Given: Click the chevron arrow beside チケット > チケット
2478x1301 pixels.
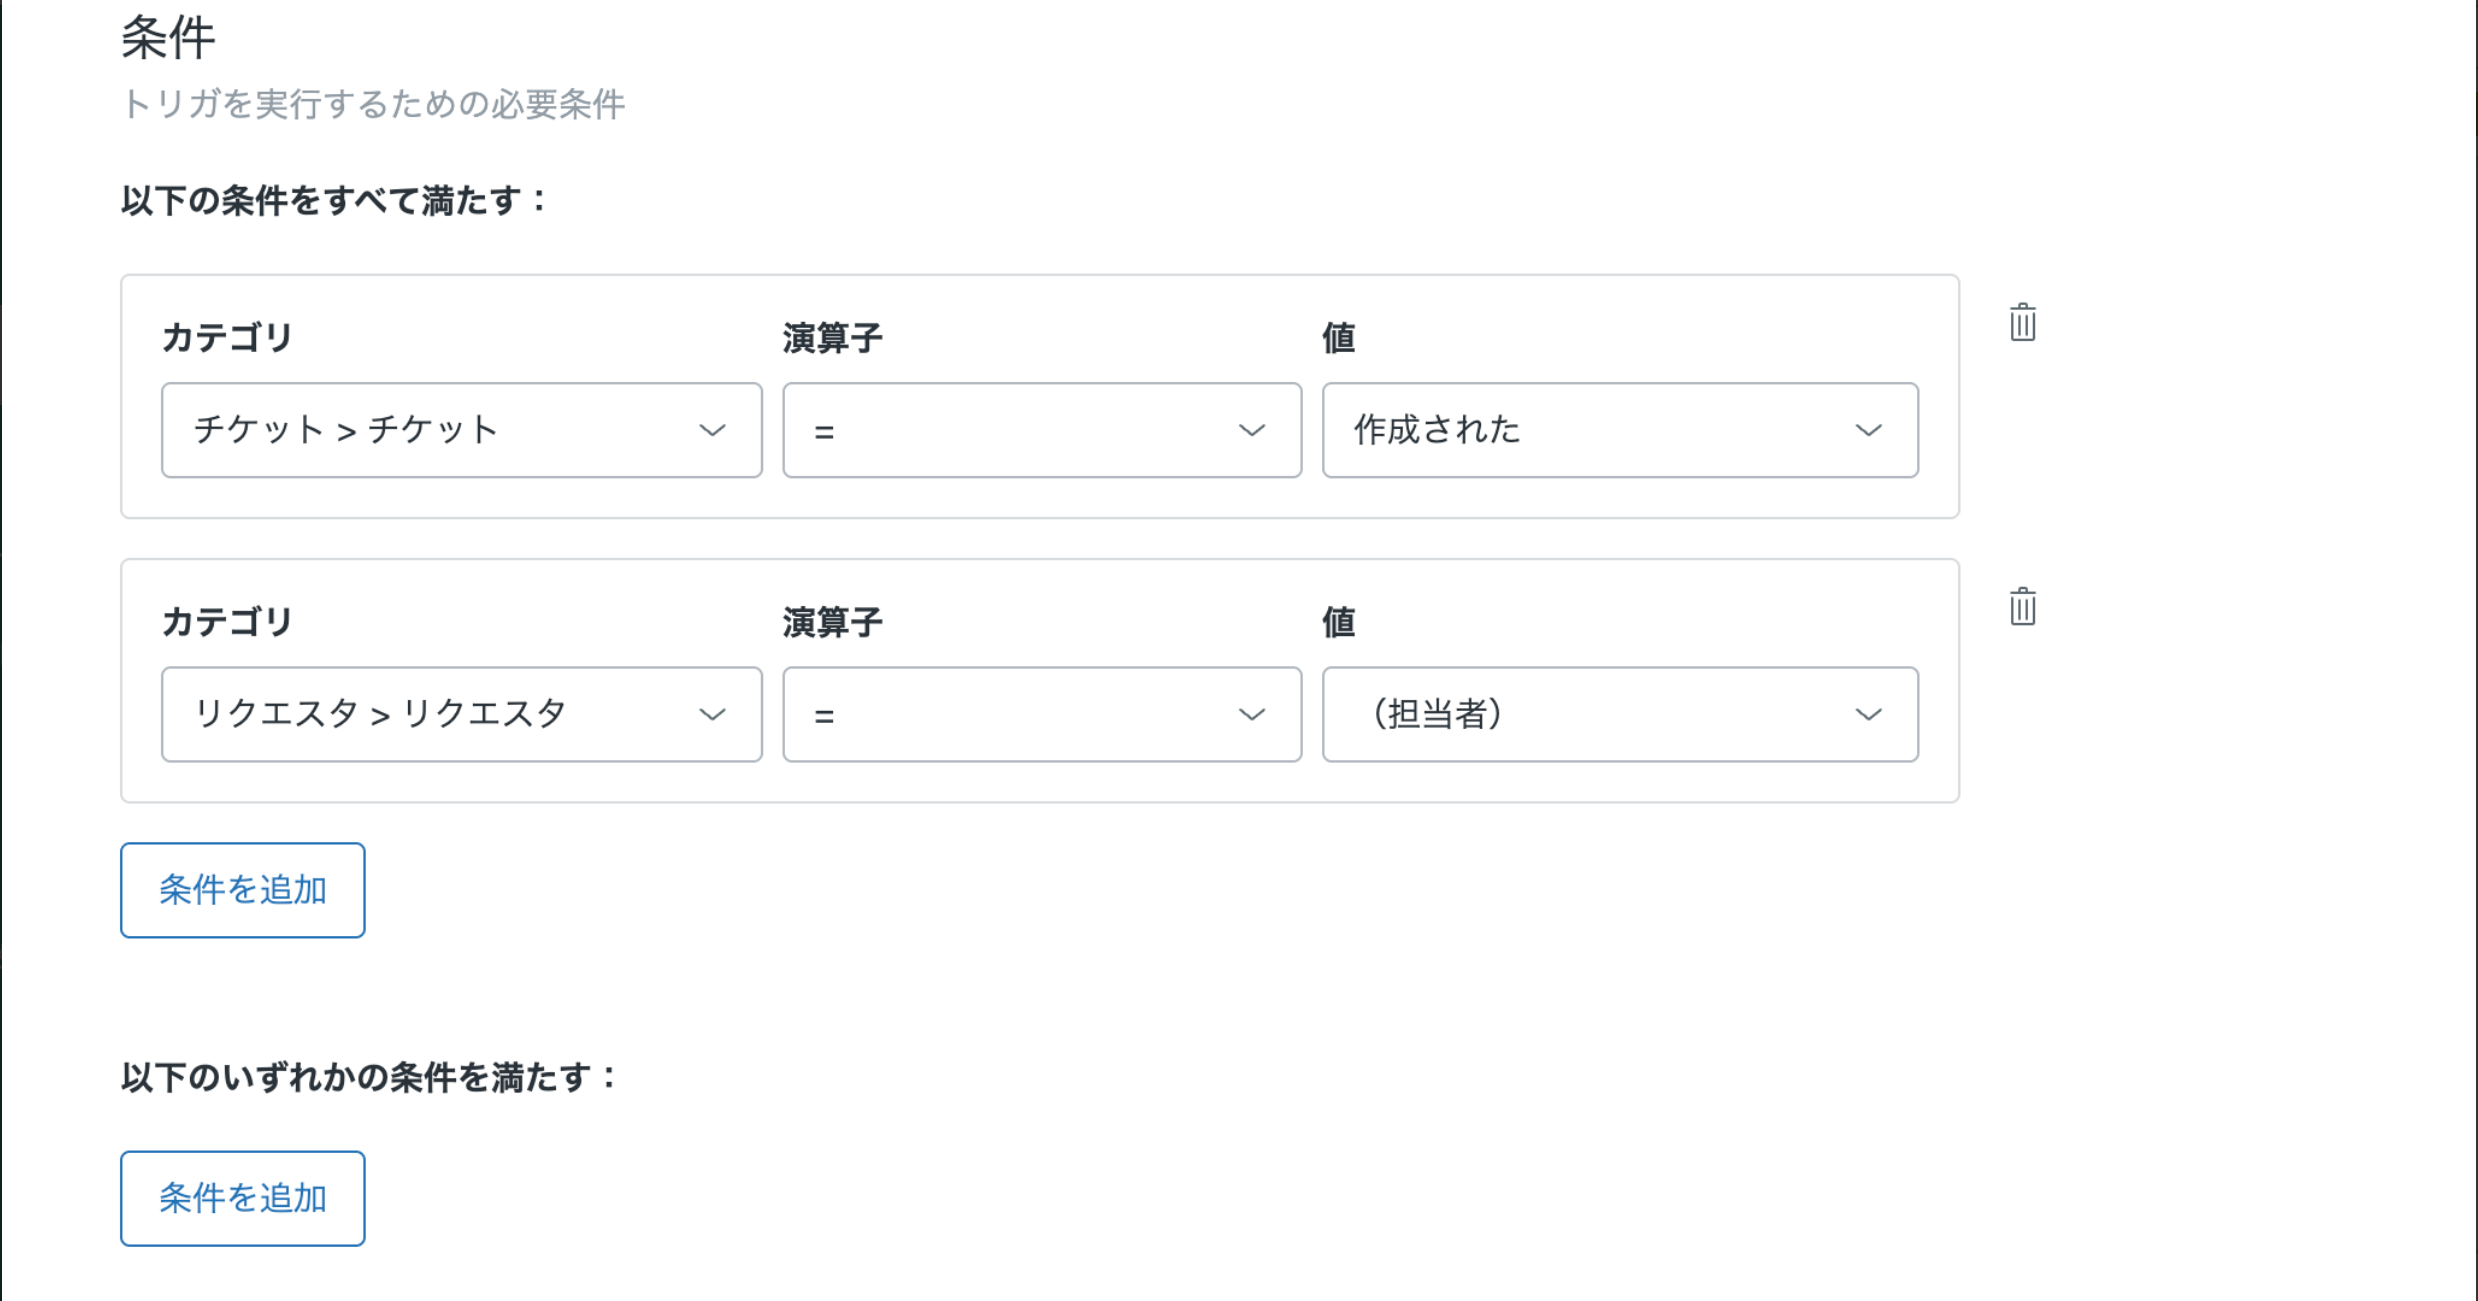Looking at the screenshot, I should coord(712,431).
